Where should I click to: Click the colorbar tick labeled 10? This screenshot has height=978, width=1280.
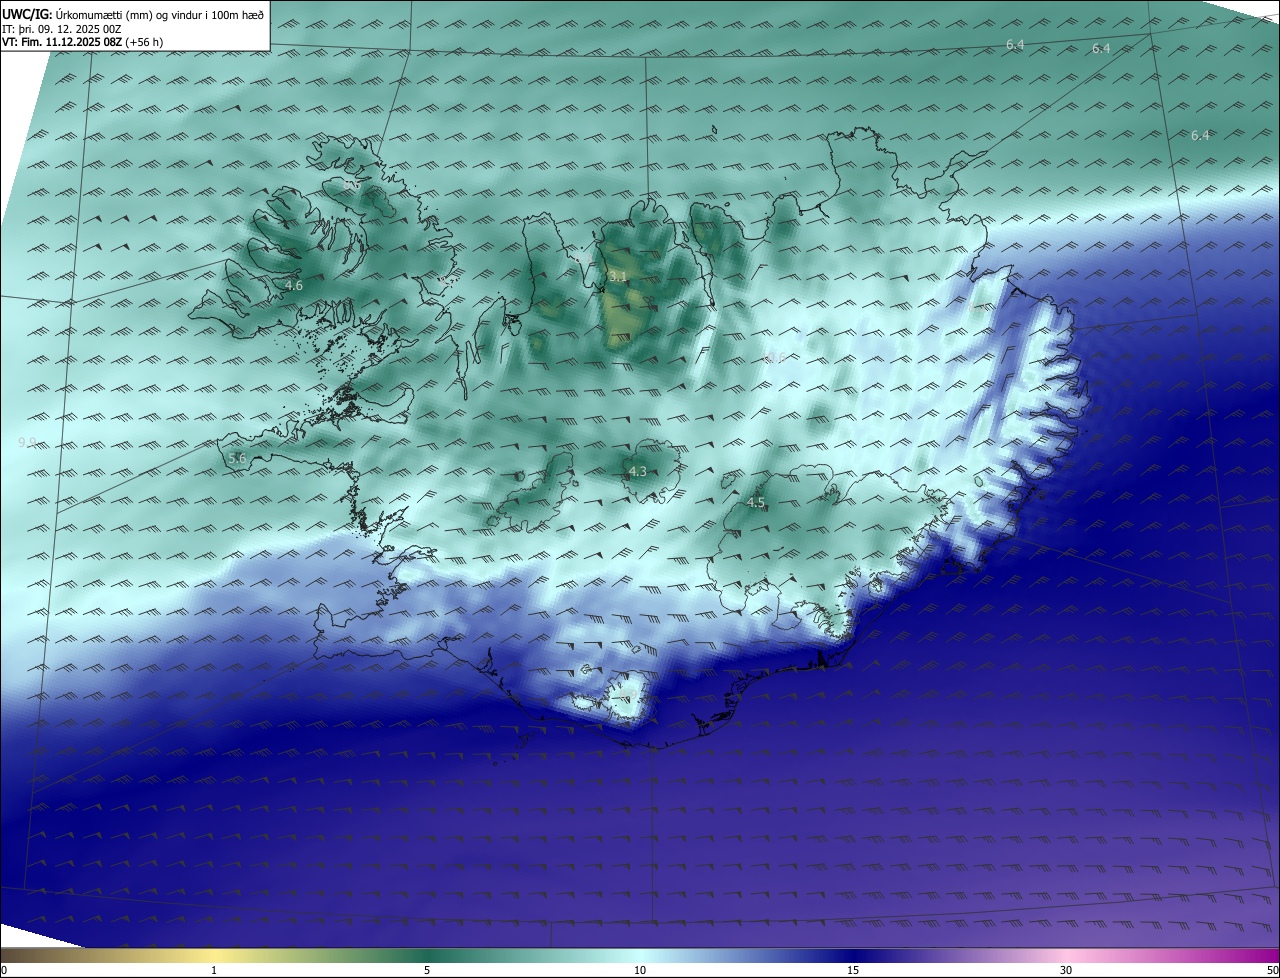click(x=640, y=970)
